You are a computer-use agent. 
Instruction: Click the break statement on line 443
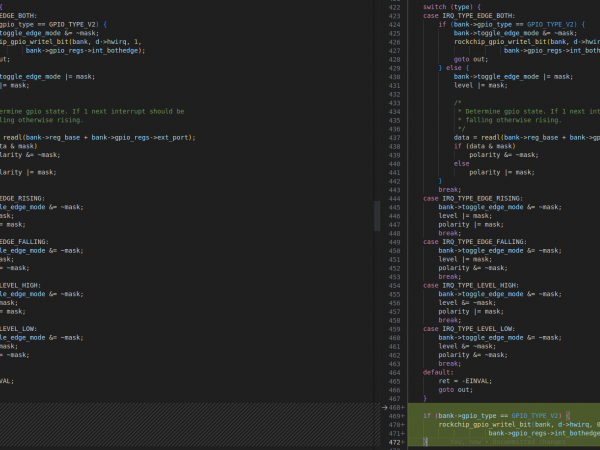(449, 189)
